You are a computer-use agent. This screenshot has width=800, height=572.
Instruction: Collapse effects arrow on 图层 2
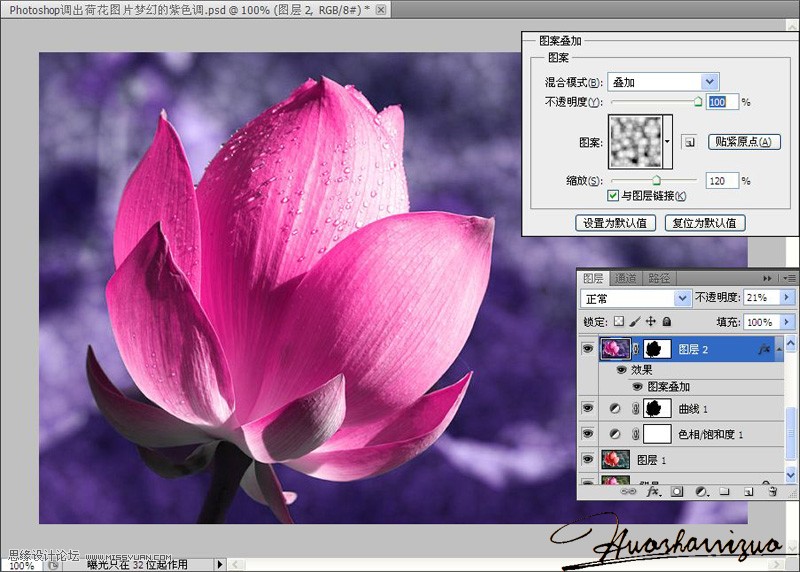(779, 349)
